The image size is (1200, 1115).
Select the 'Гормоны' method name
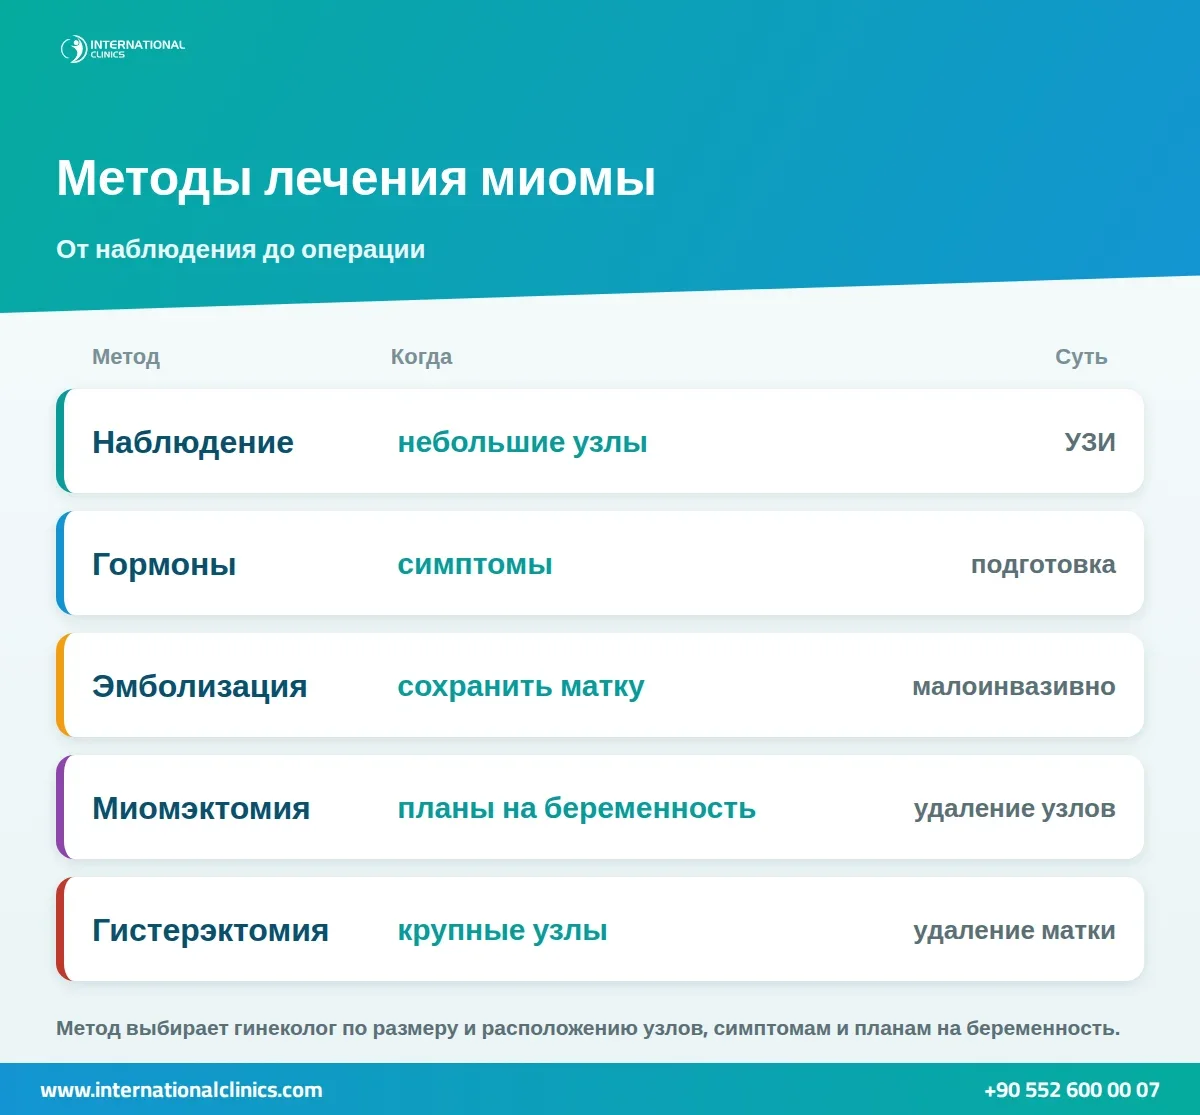coord(164,564)
